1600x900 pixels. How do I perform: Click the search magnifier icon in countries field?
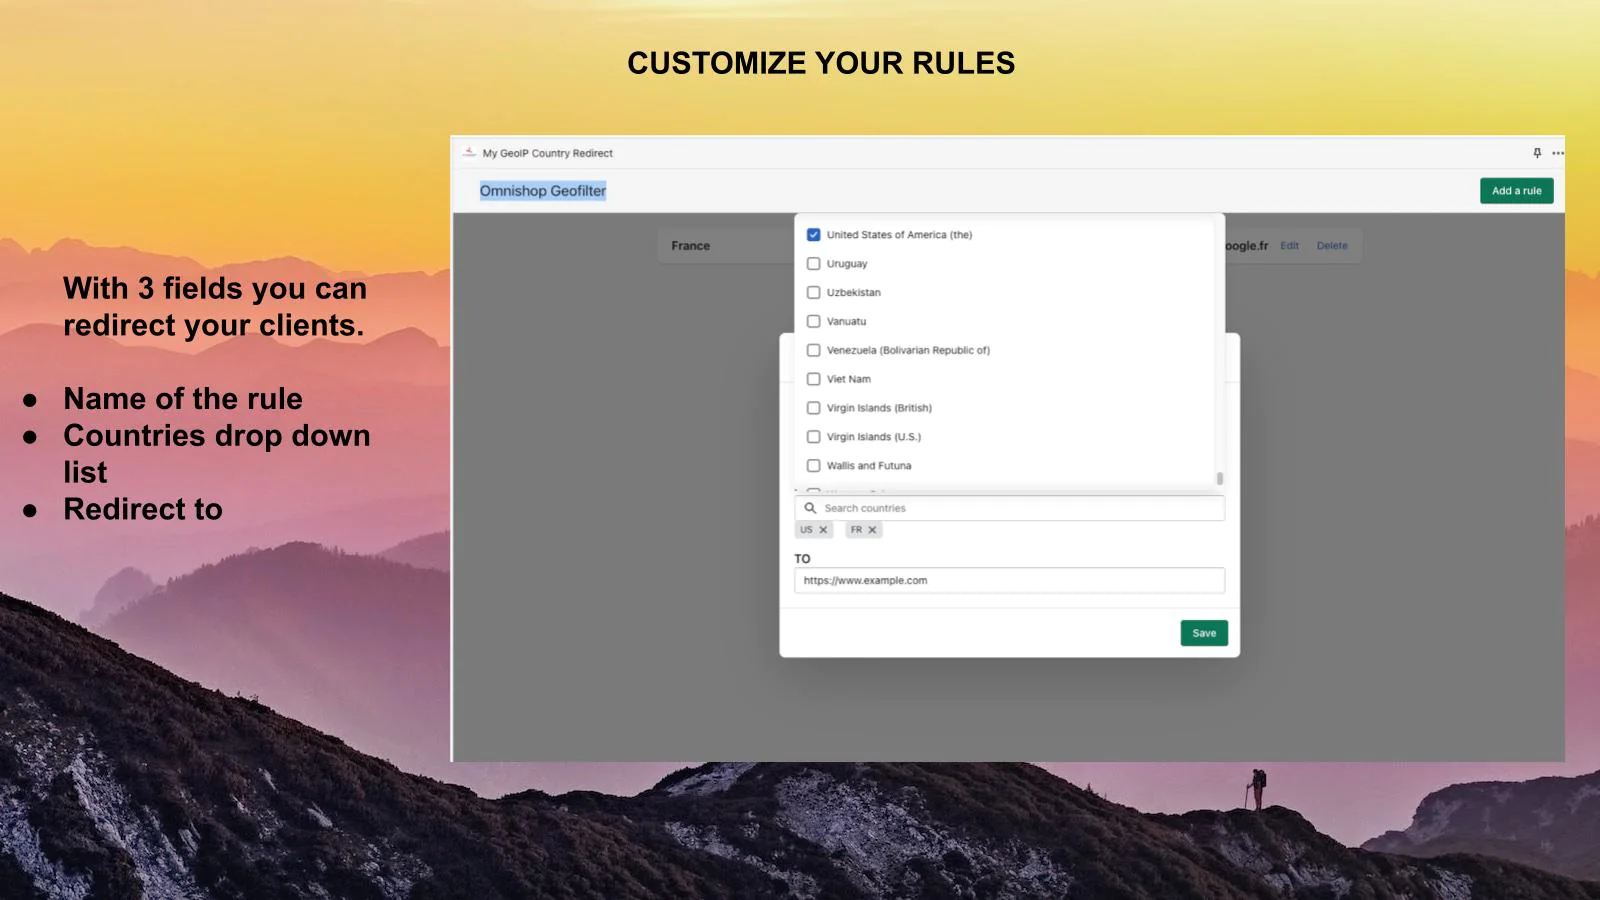coord(811,508)
